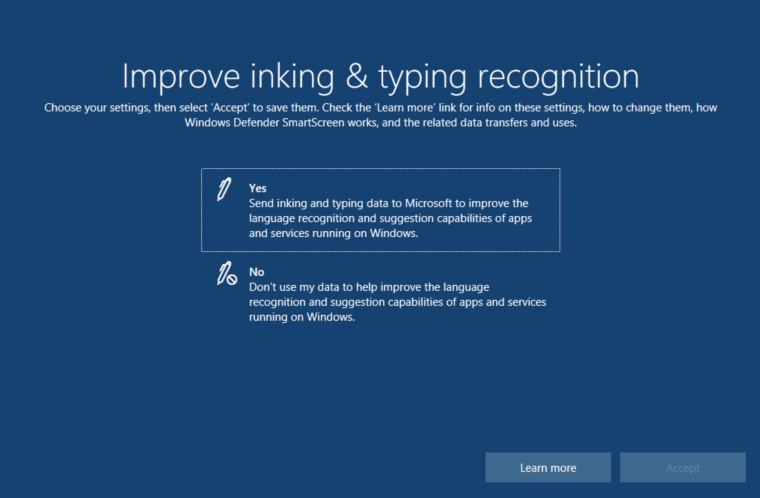Choose No, don't use my data
The height and width of the screenshot is (498, 760).
point(380,294)
